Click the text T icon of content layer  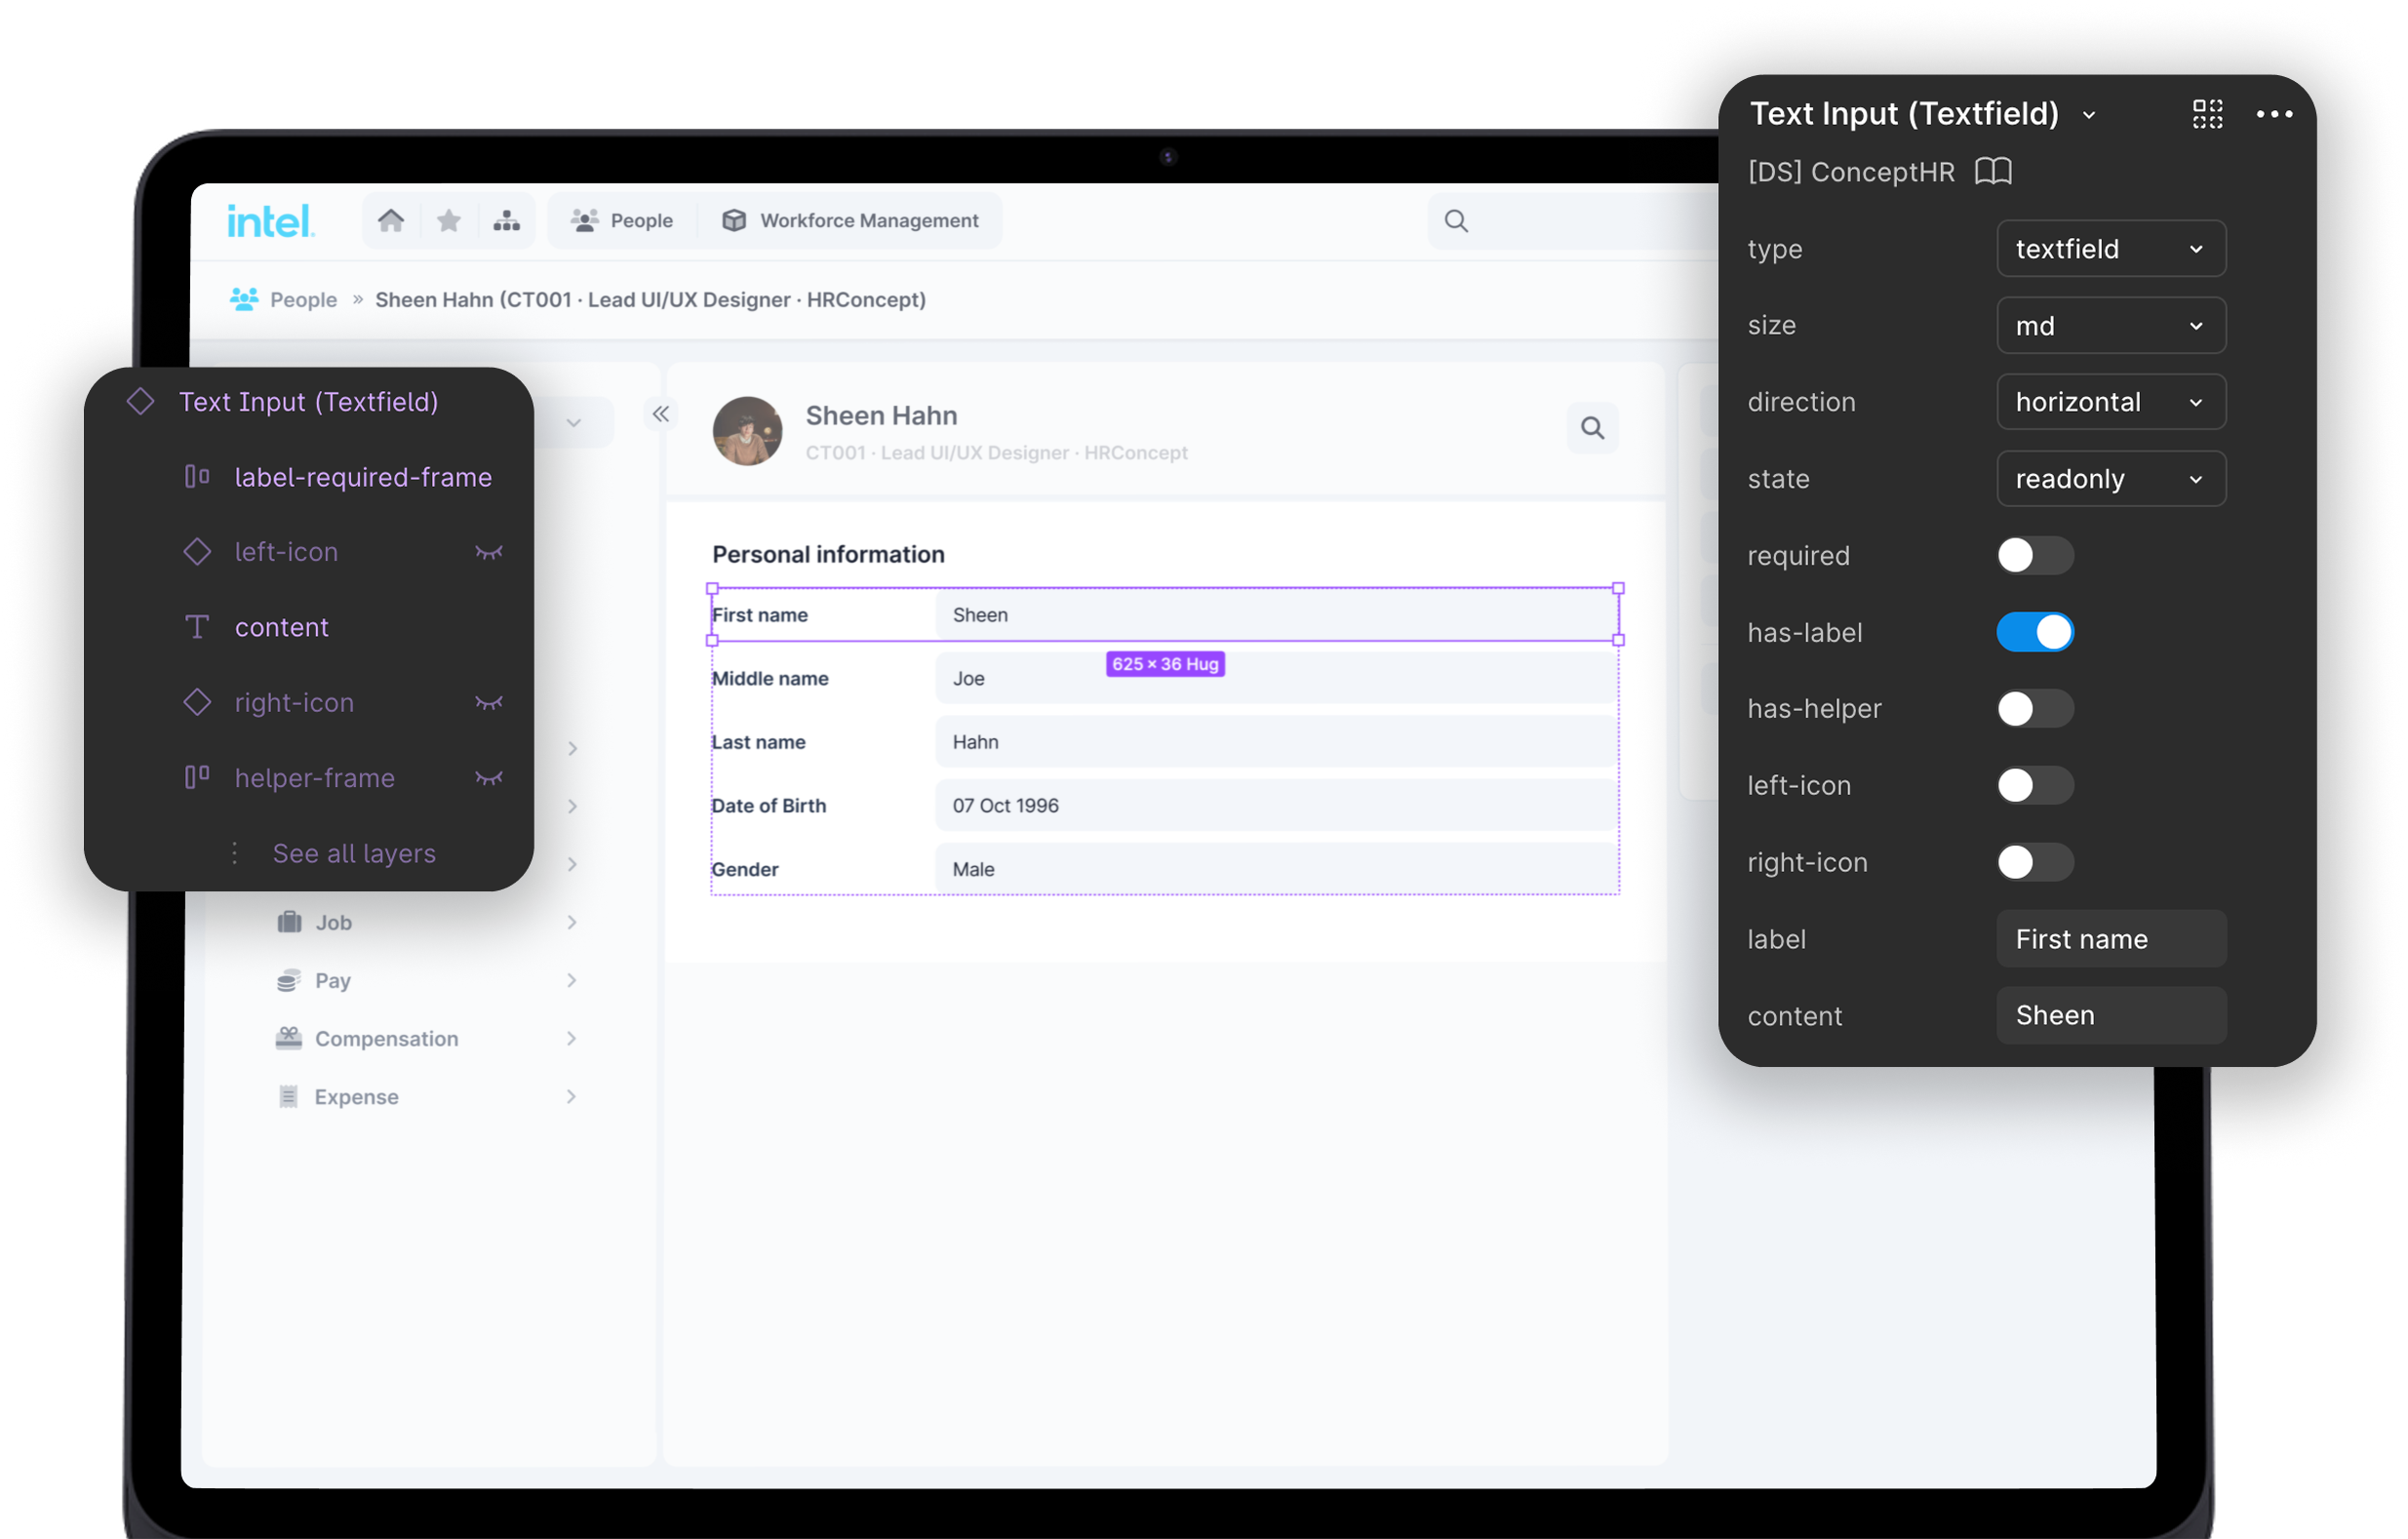(x=197, y=627)
